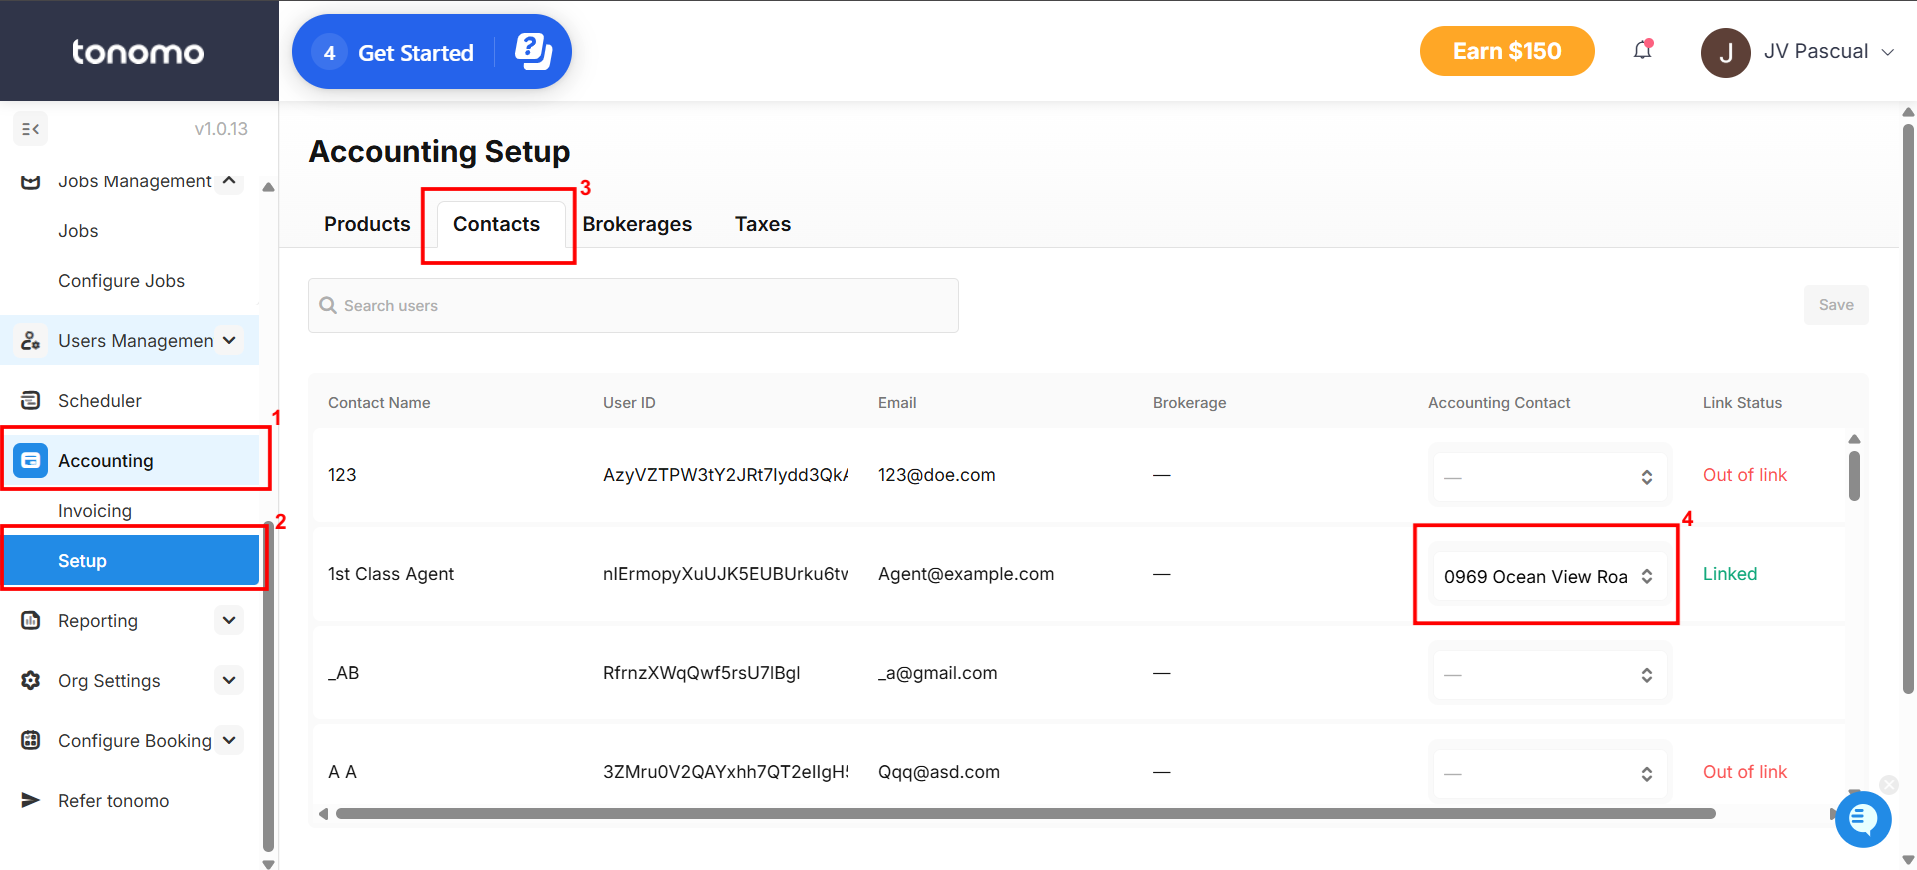Click the Configure Booking icon
Viewport: 1917px width, 870px height.
point(31,740)
